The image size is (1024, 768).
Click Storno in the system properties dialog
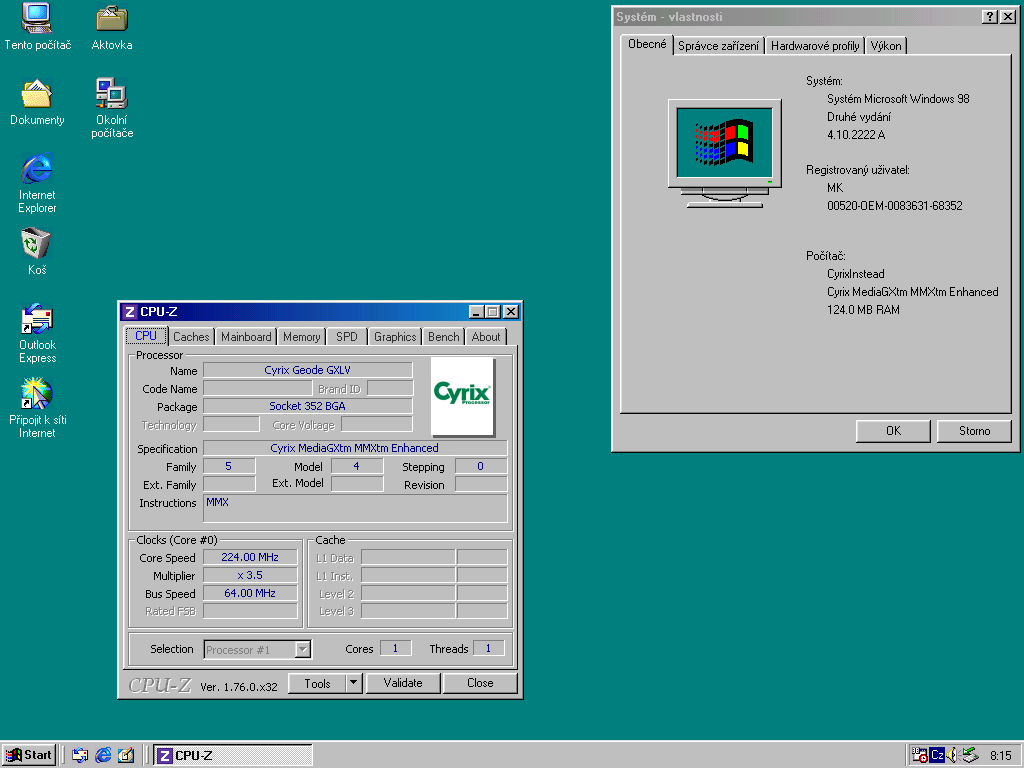tap(974, 431)
